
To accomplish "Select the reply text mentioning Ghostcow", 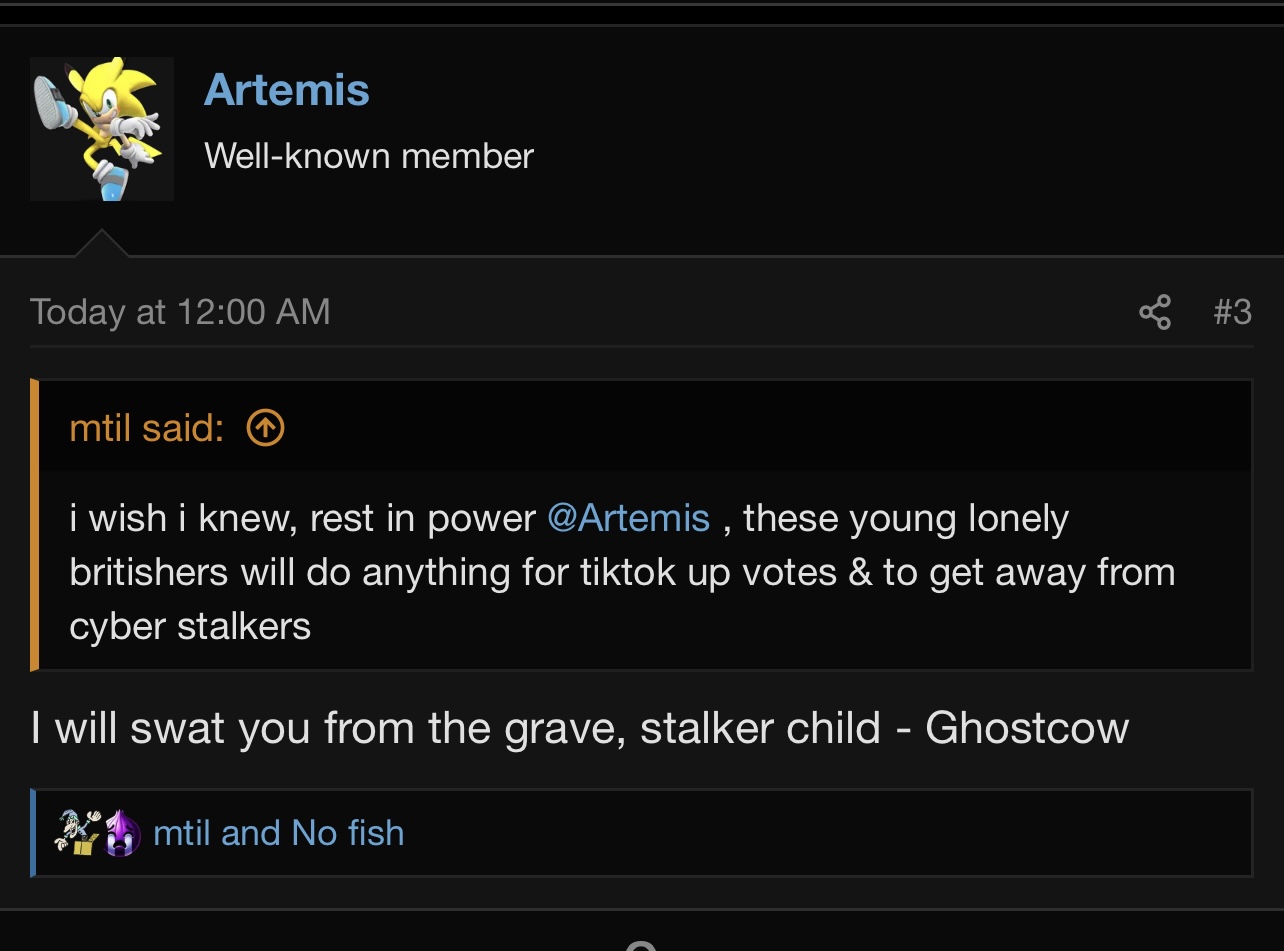I will [580, 728].
